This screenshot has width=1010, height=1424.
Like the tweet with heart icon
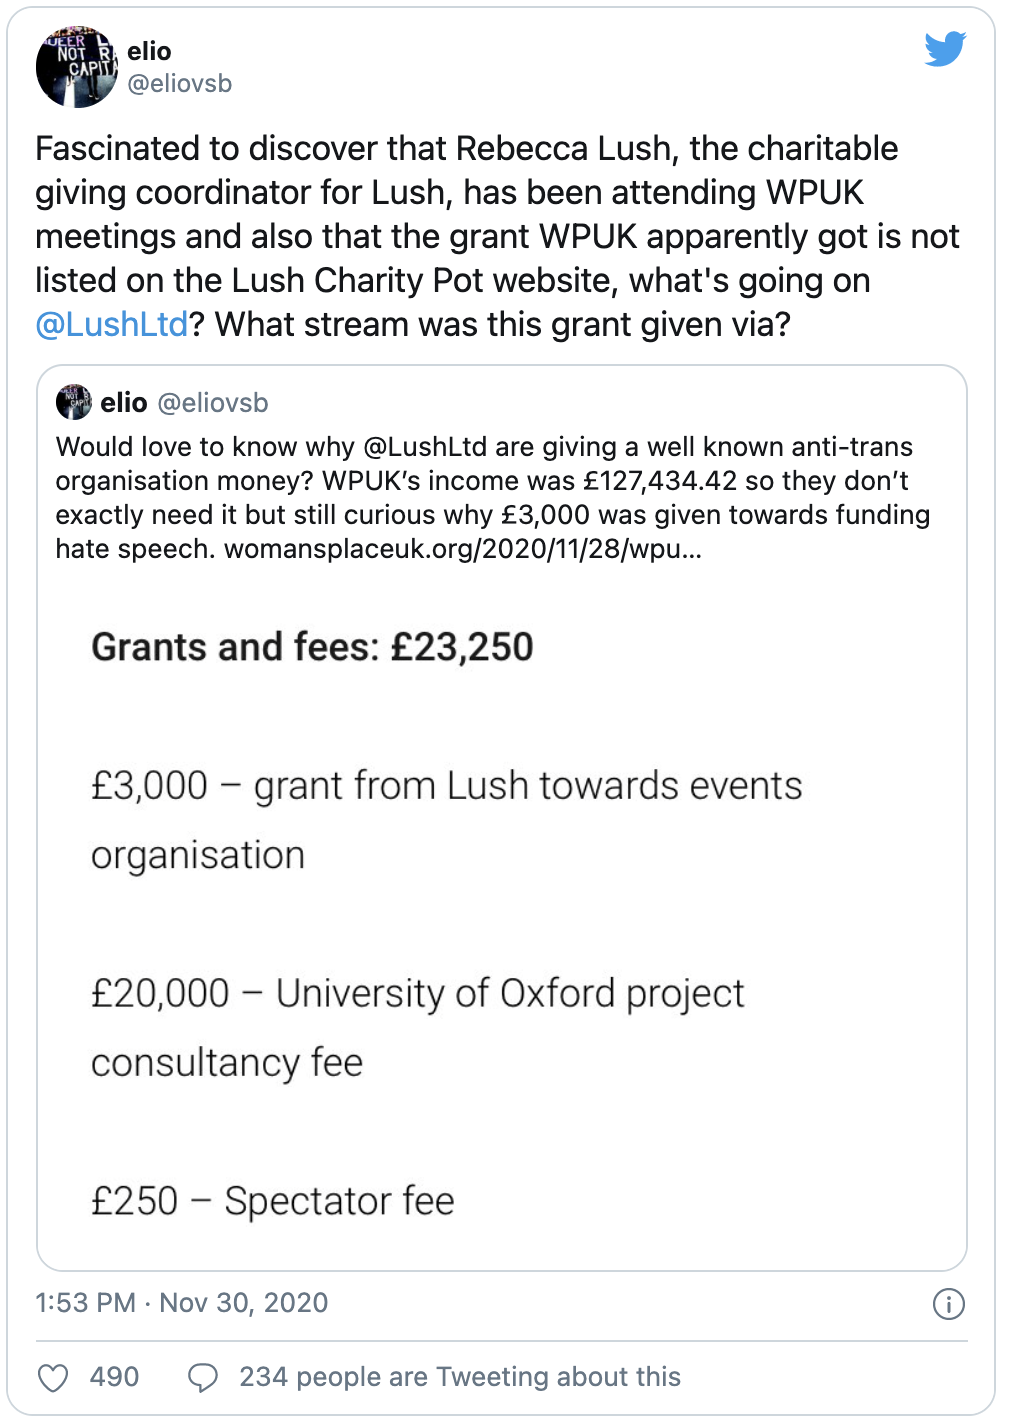pos(53,1378)
